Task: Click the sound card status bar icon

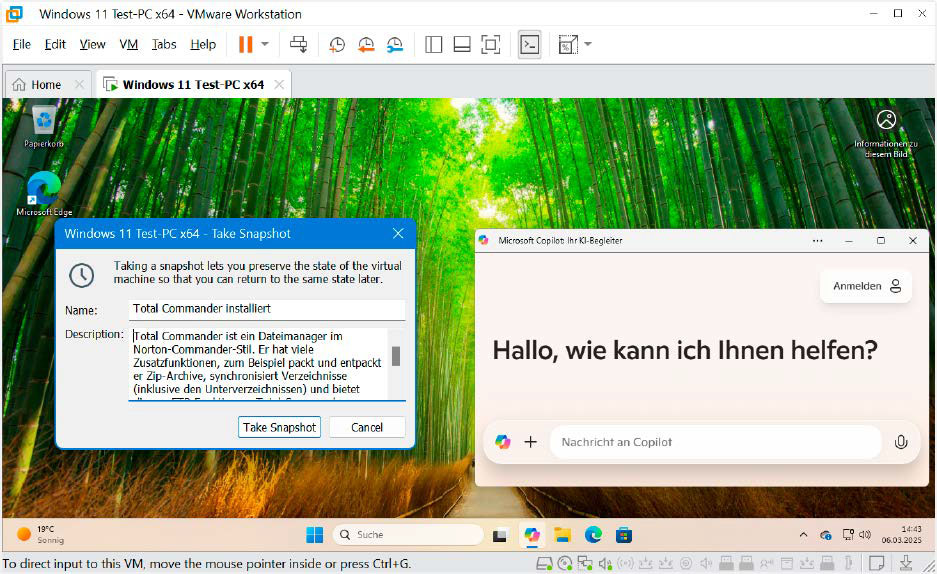Action: 605,563
